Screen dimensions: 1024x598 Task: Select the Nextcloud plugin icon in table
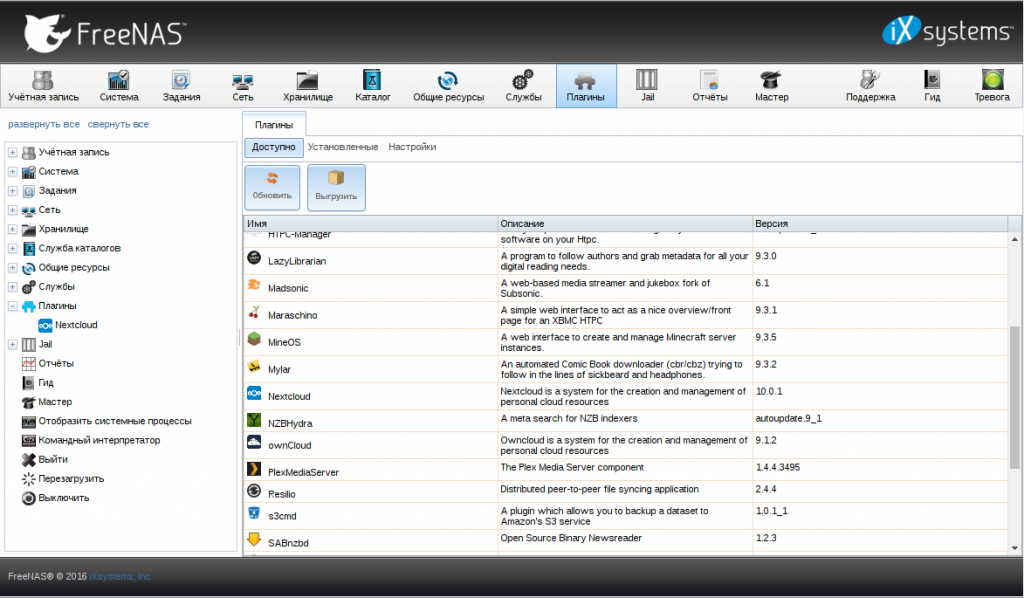(254, 394)
